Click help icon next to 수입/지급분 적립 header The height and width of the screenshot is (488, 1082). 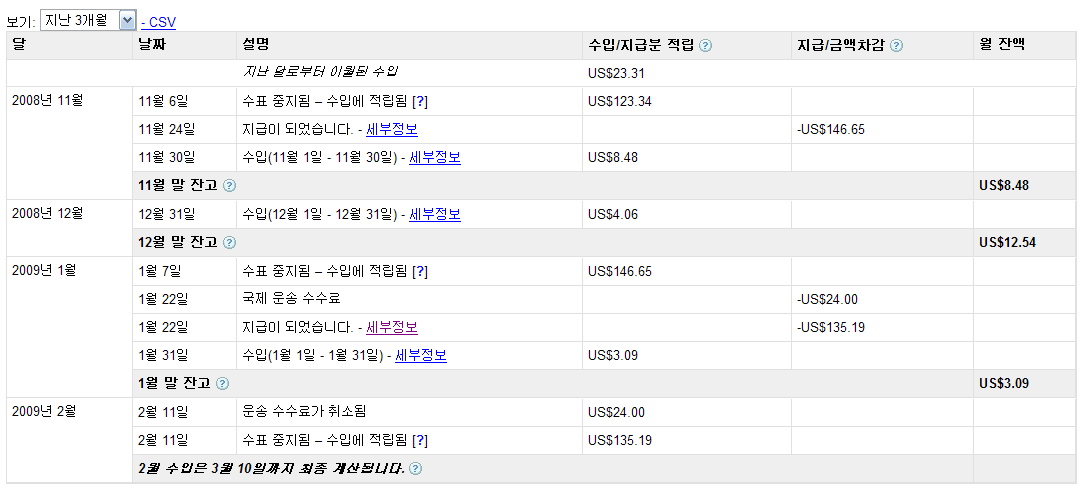(706, 46)
